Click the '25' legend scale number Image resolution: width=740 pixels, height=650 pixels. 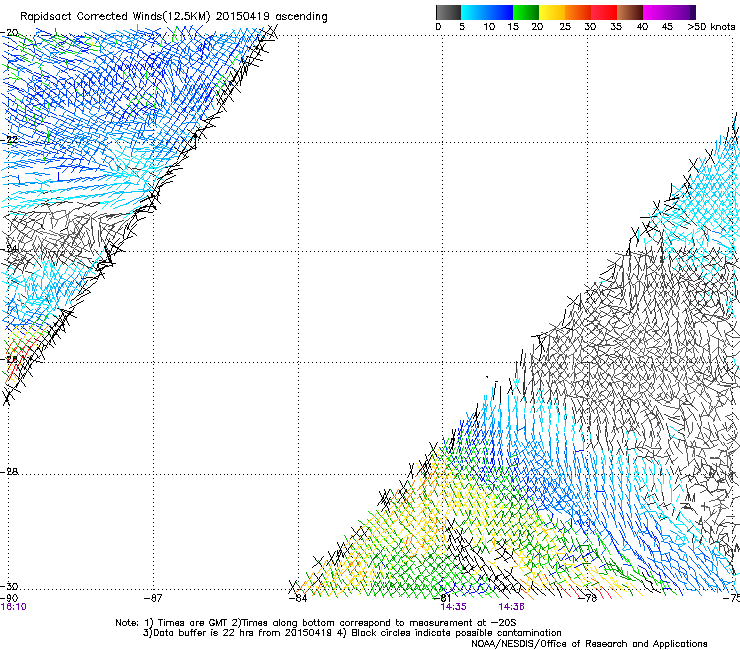coord(565,26)
